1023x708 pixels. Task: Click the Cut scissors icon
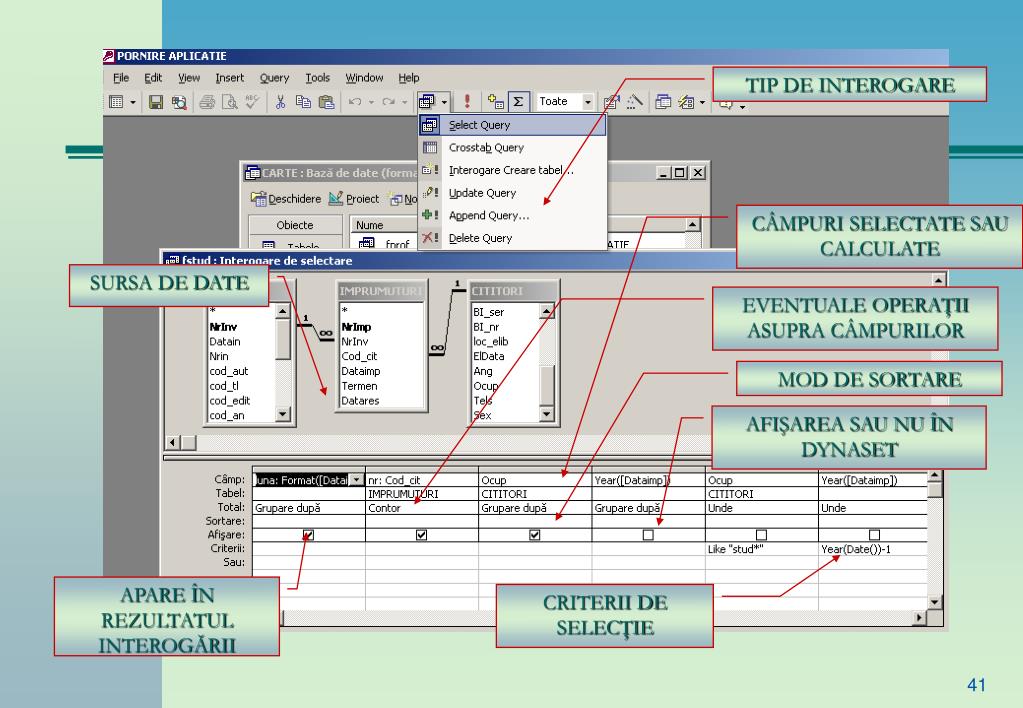coord(281,102)
